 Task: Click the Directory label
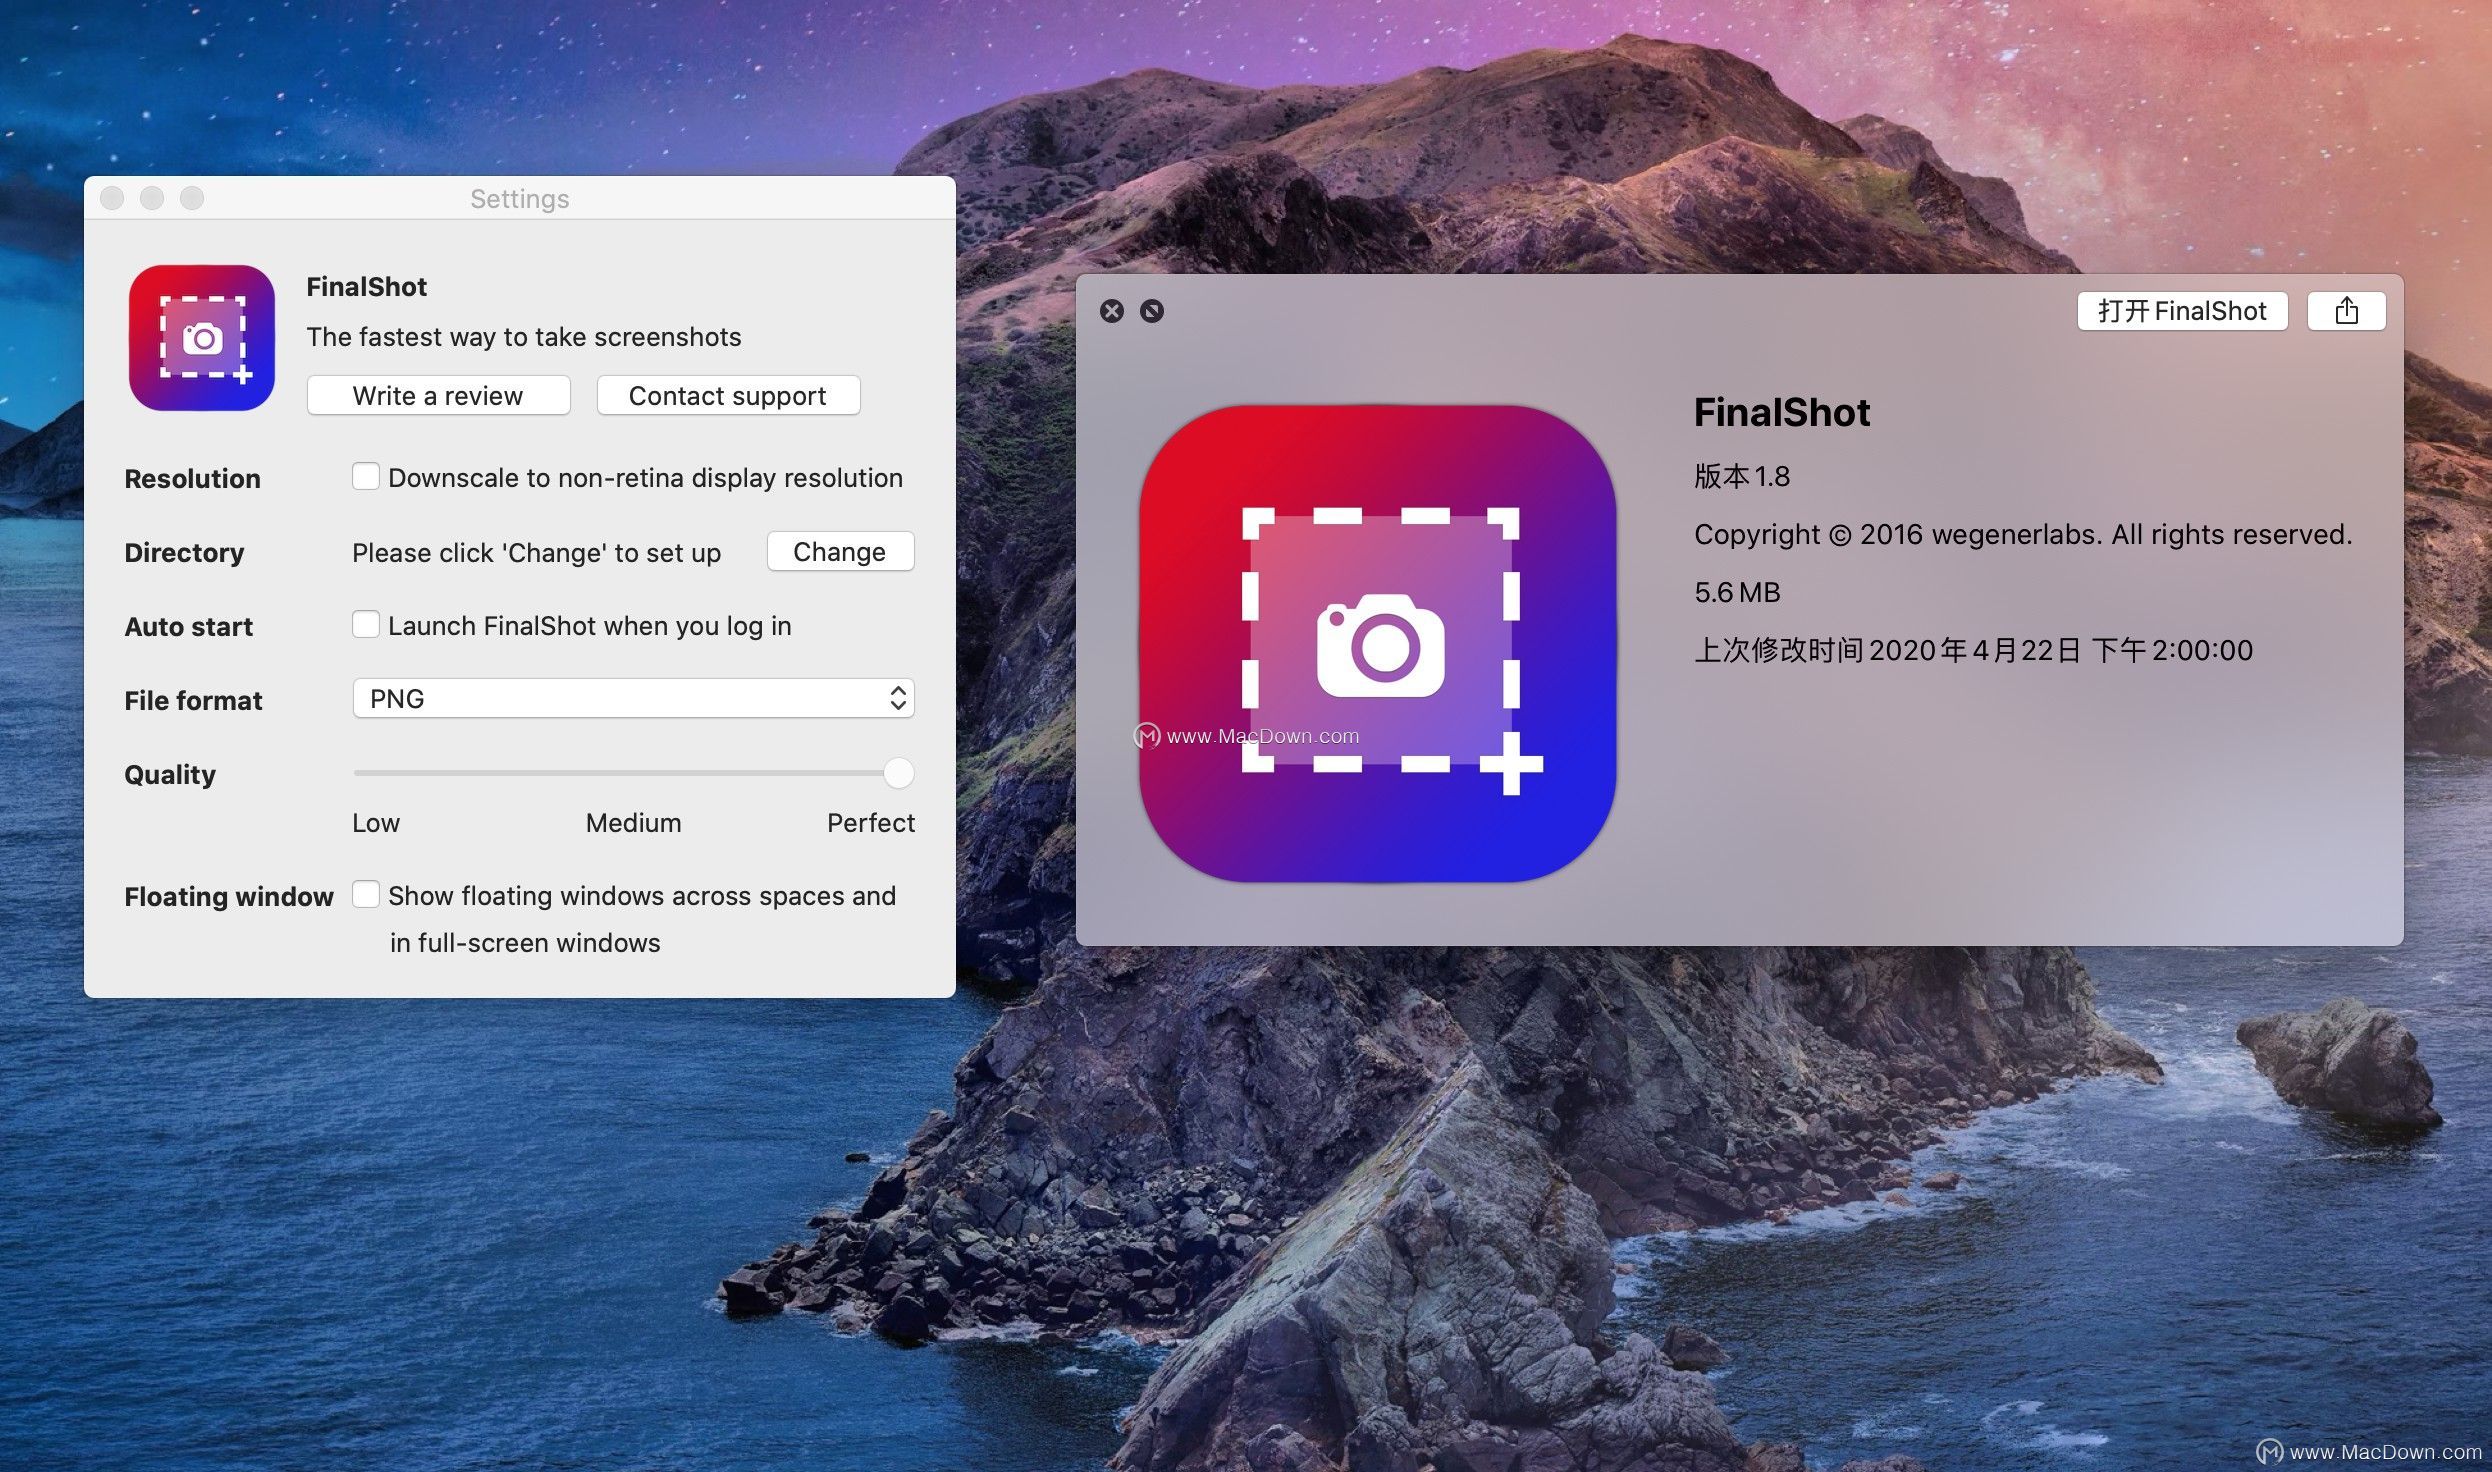pos(184,553)
